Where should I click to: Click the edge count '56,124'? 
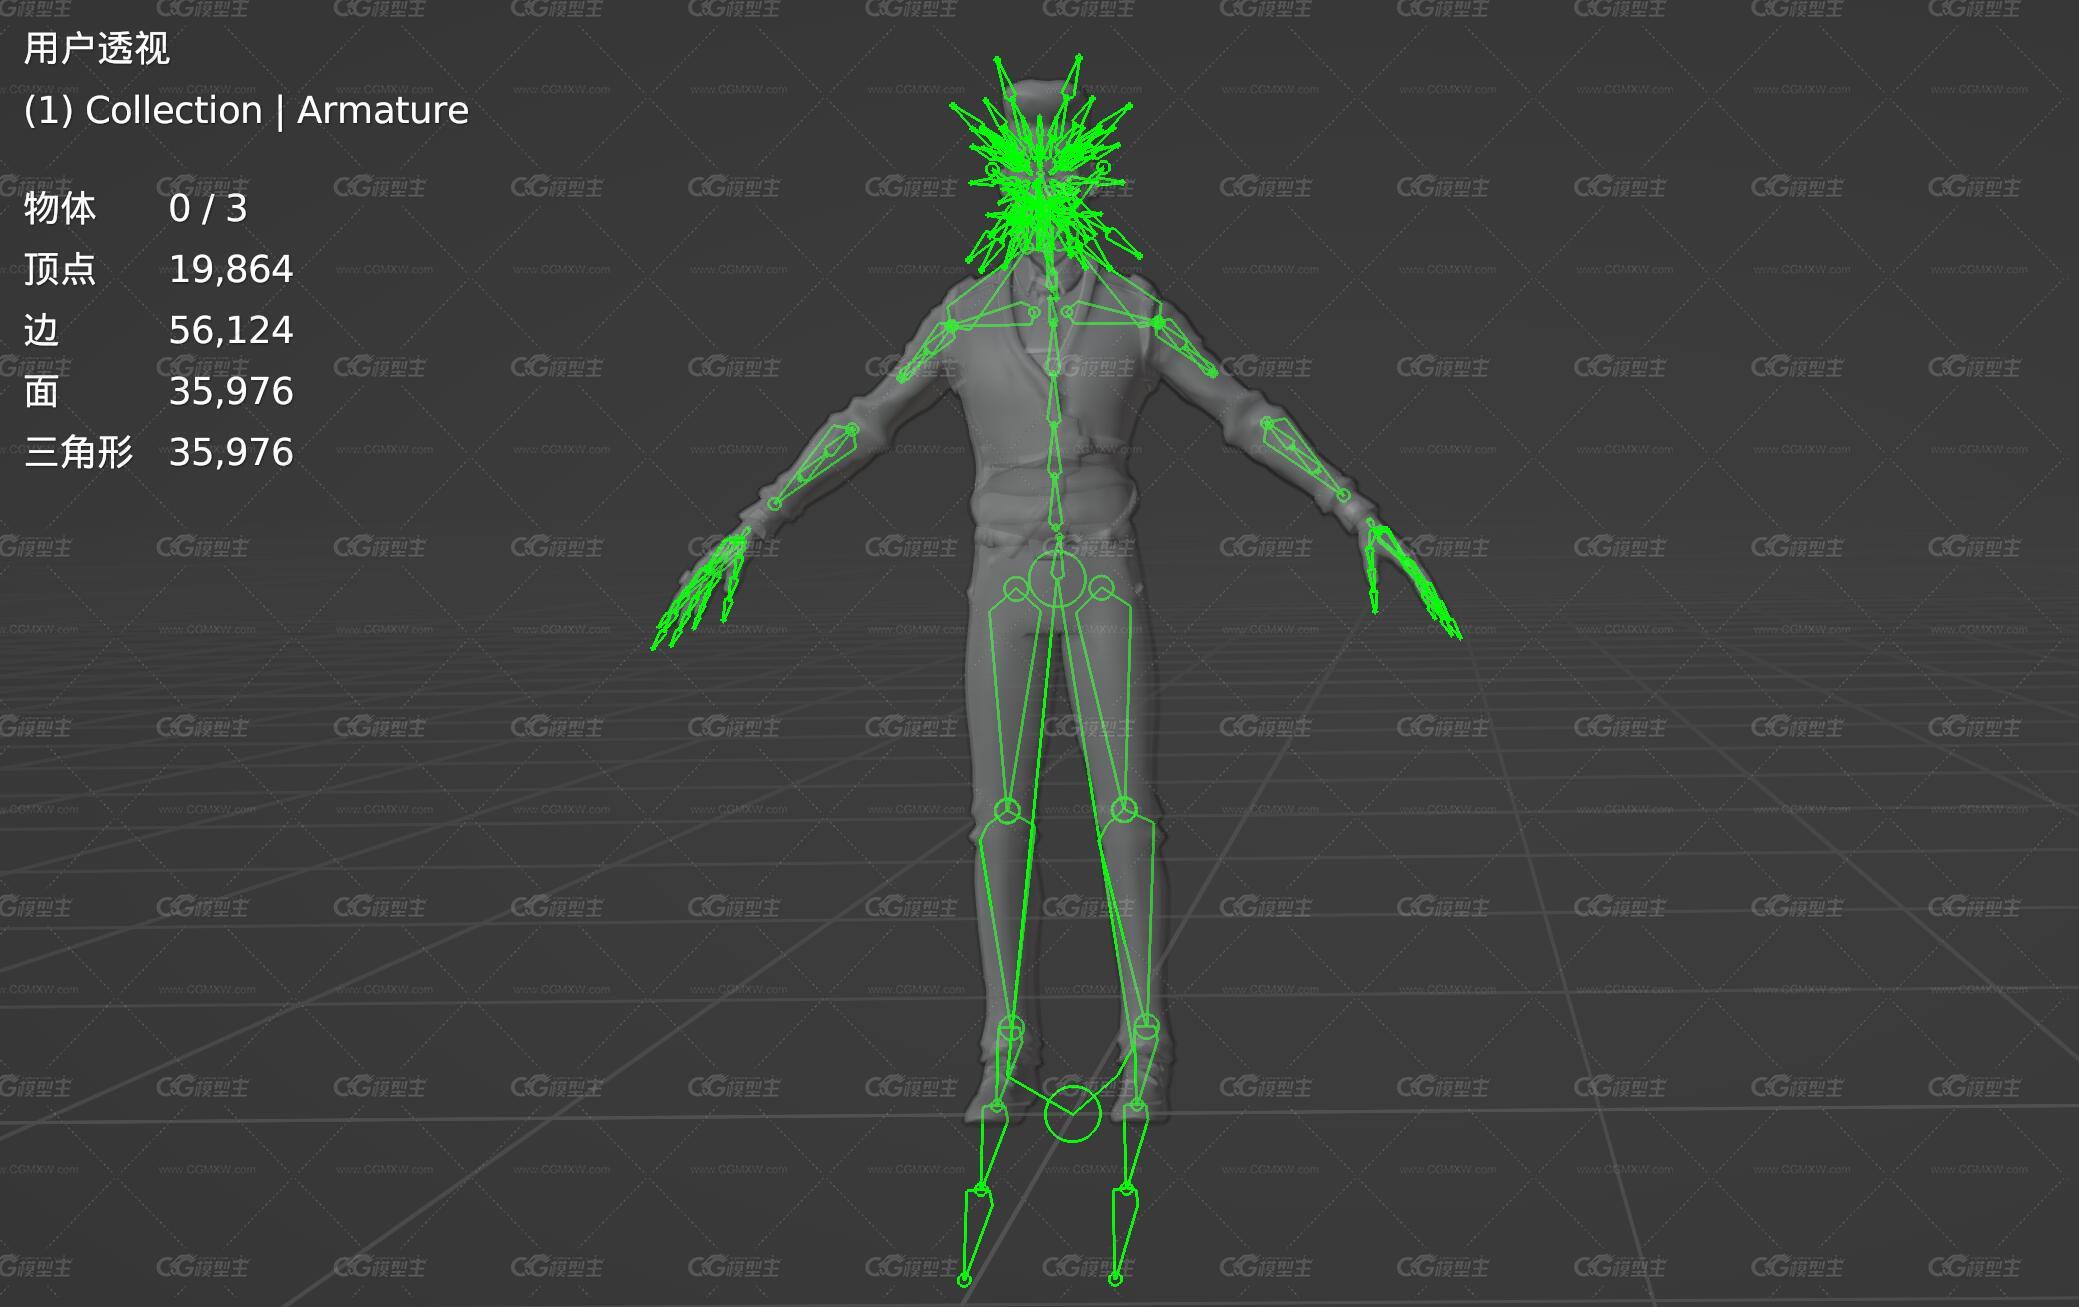pos(231,330)
